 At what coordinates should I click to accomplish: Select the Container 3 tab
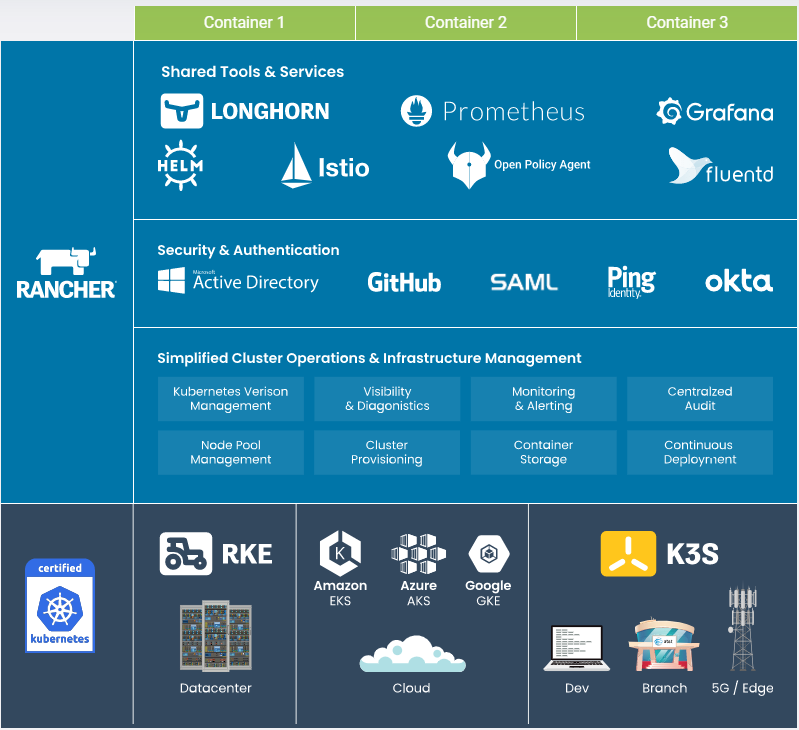[687, 22]
